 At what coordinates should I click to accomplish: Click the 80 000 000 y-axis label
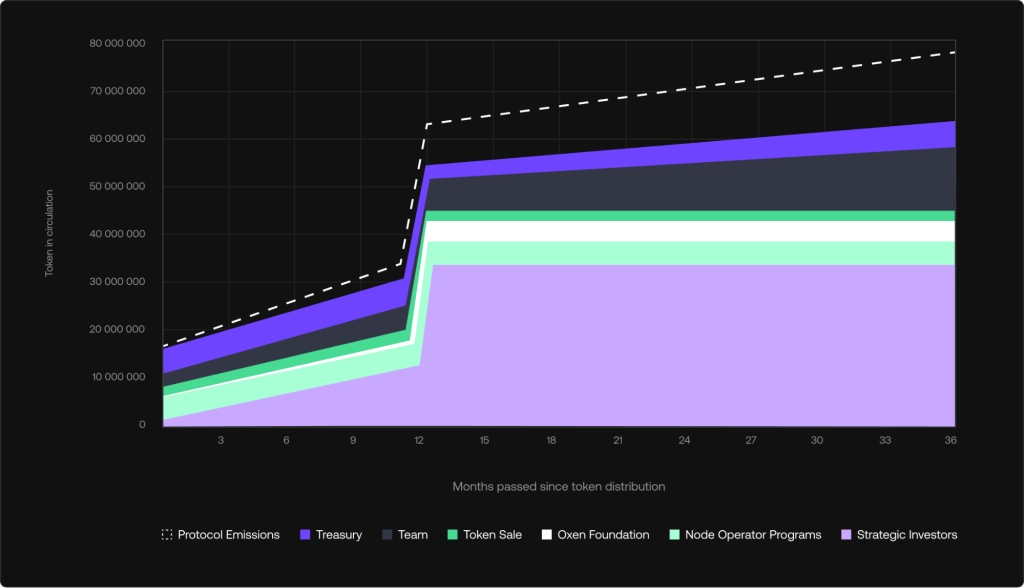117,44
